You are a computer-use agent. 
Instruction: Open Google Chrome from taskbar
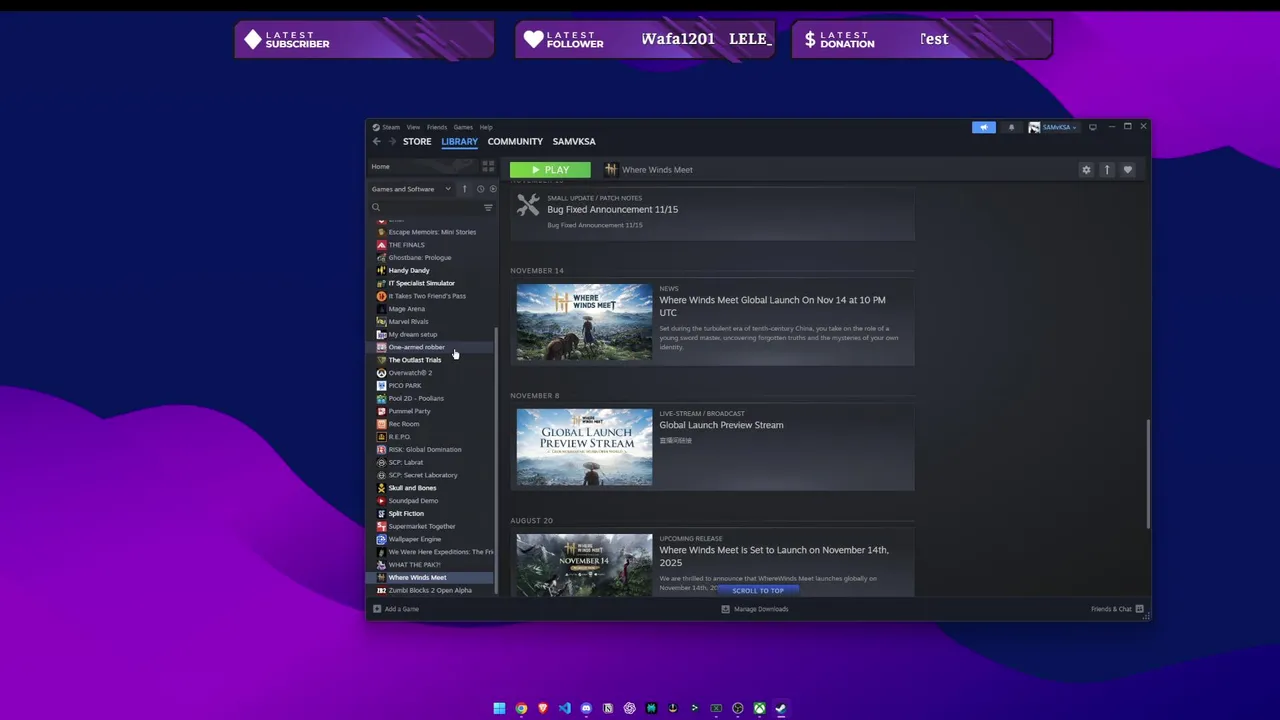click(521, 708)
